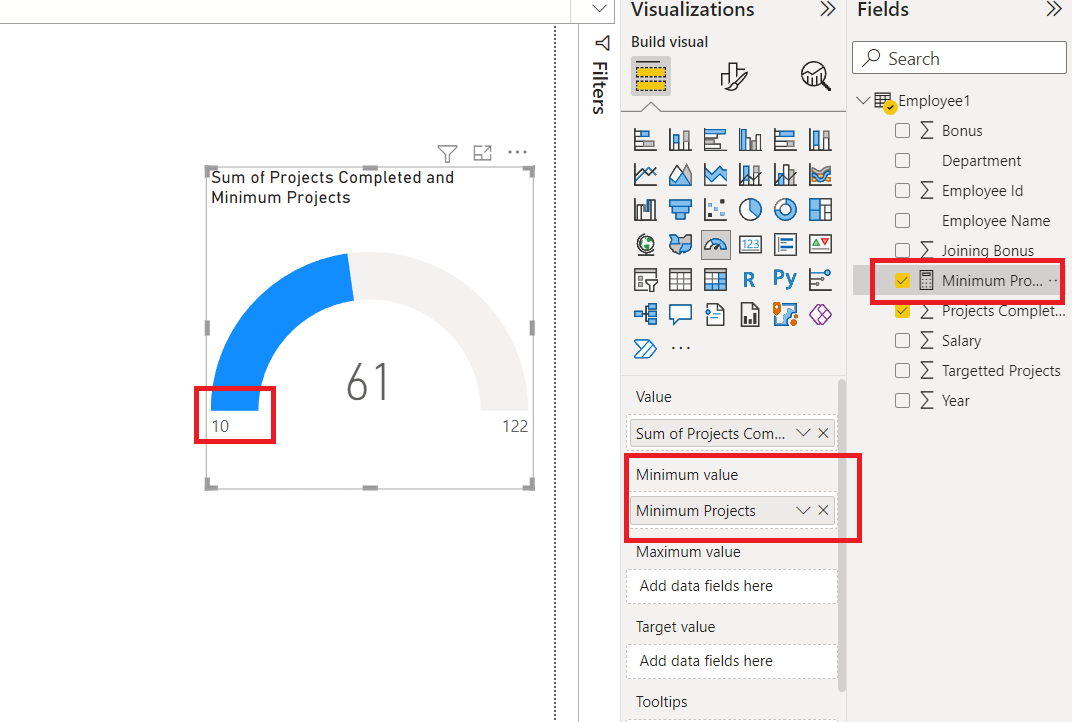Choose the R script visual
1072x722 pixels.
click(750, 279)
